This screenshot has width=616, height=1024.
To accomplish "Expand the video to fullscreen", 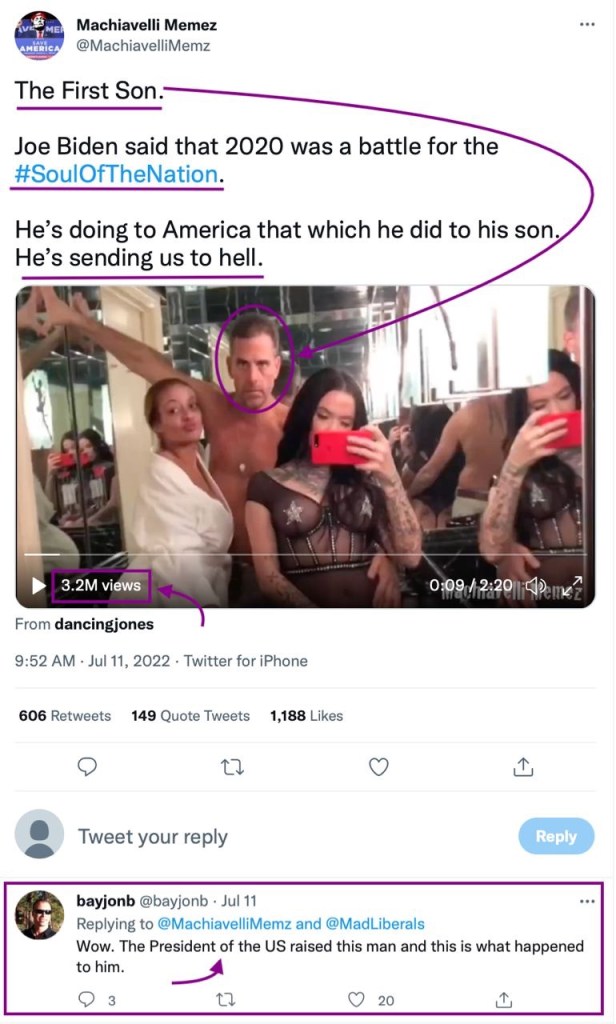I will [571, 586].
